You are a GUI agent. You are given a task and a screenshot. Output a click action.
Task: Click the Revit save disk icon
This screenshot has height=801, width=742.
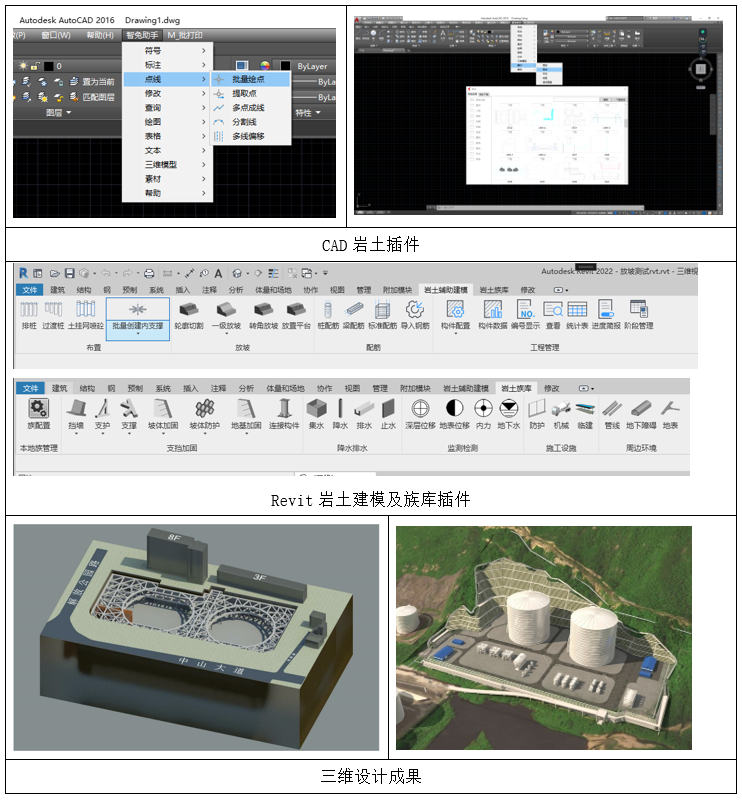click(70, 274)
